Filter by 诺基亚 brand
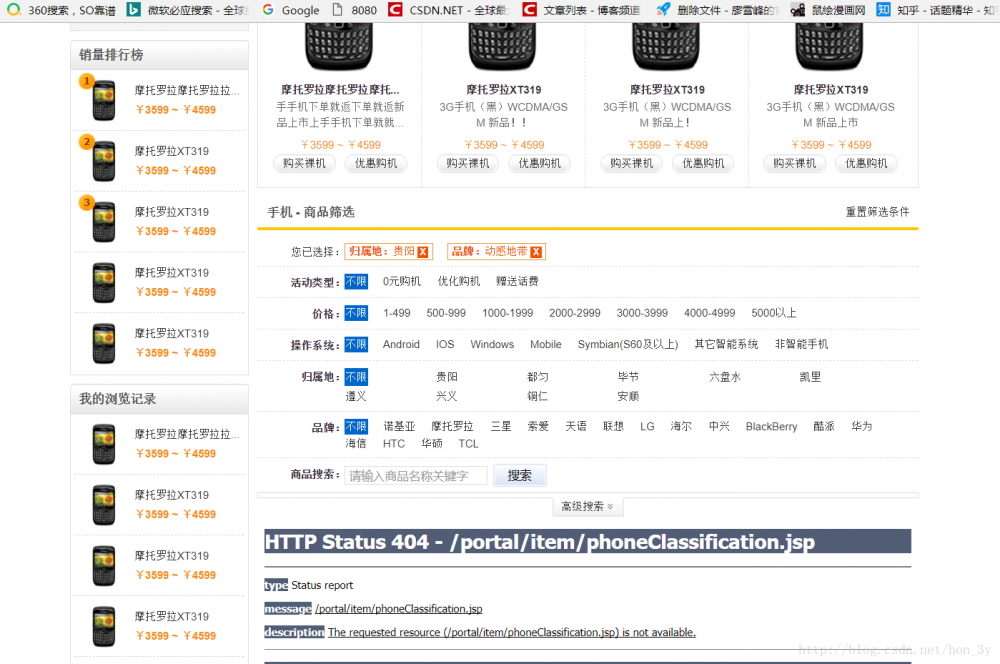Screen dimensions: 1000x664 399,427
